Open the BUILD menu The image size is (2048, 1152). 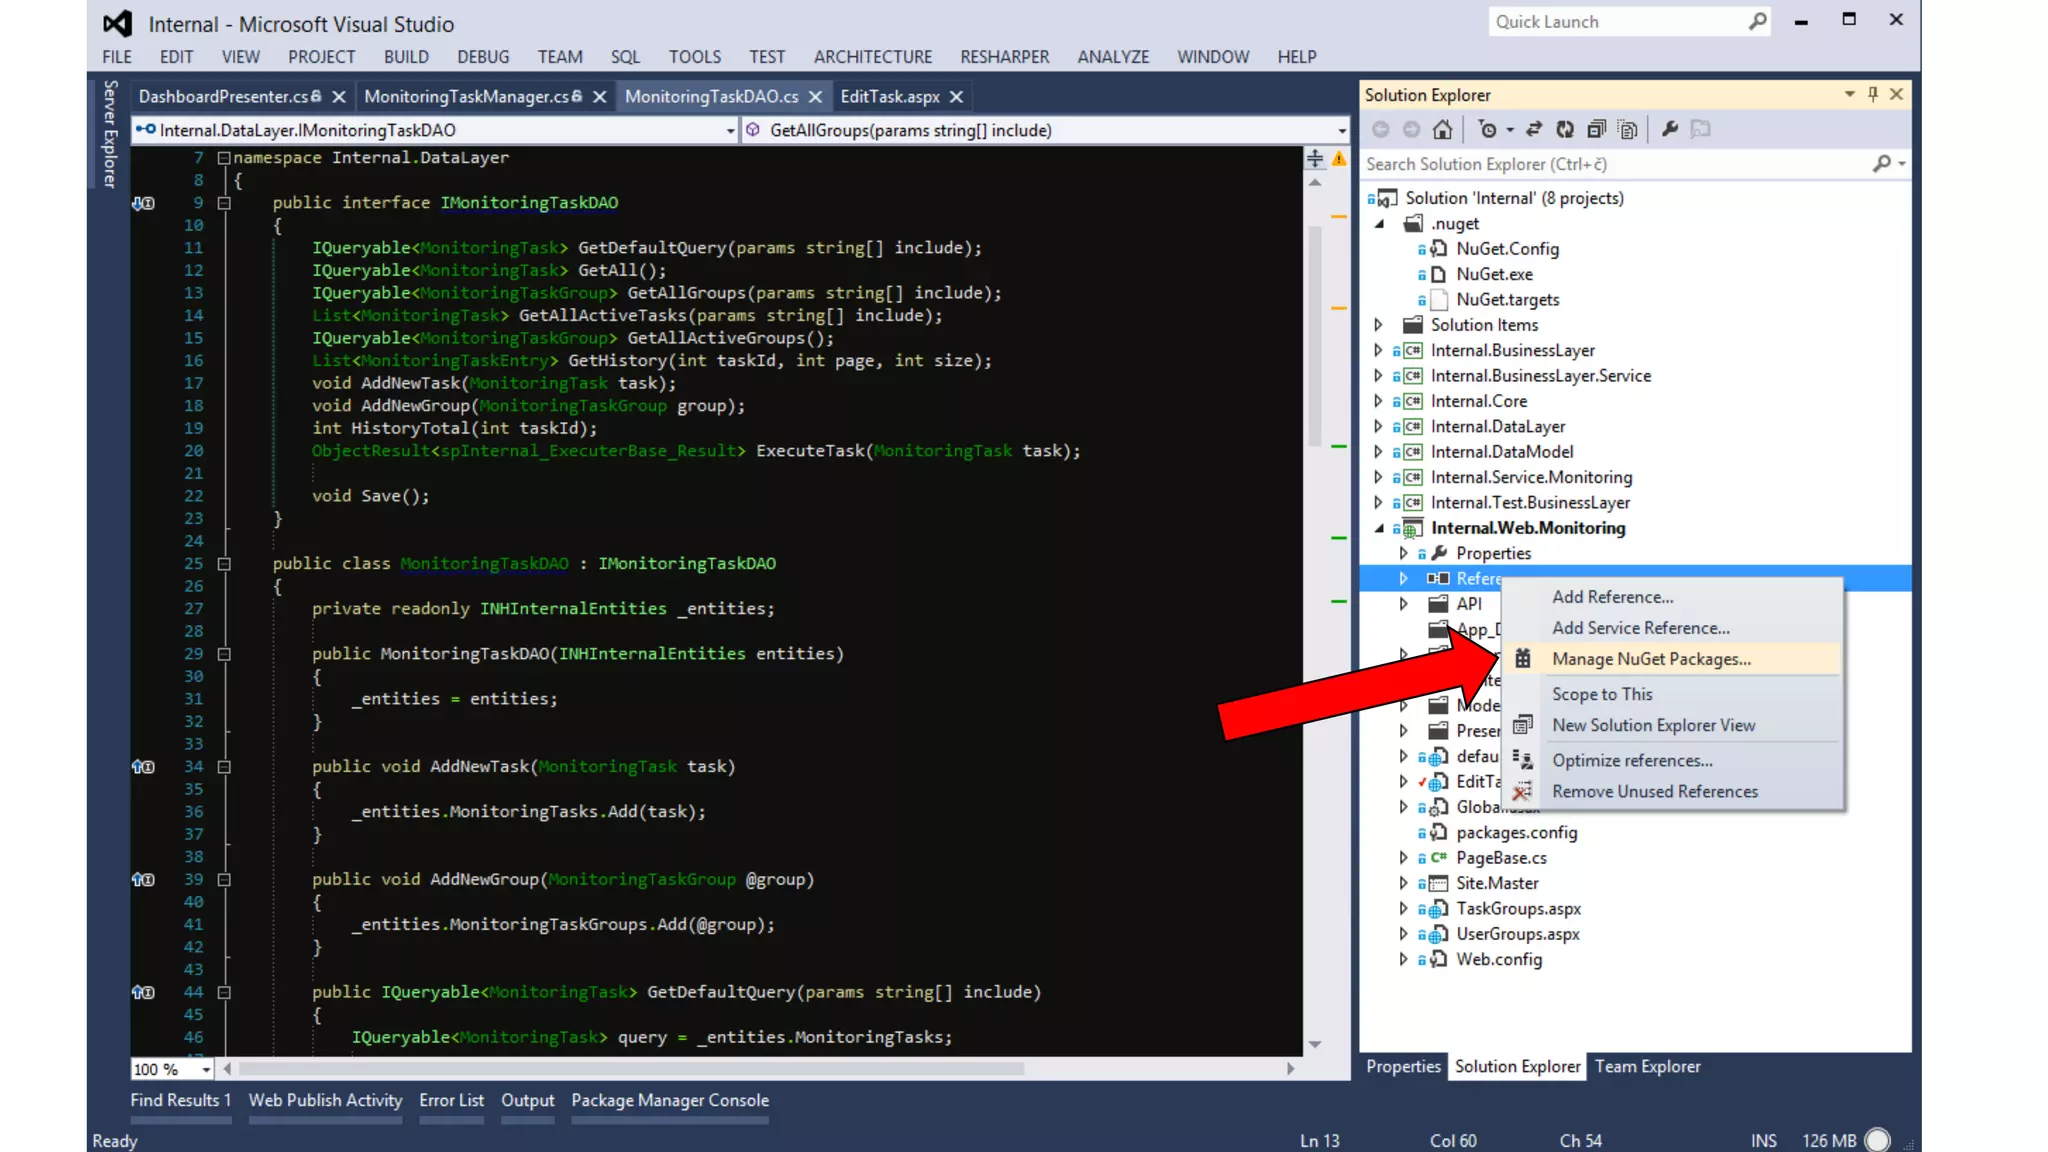click(x=406, y=57)
